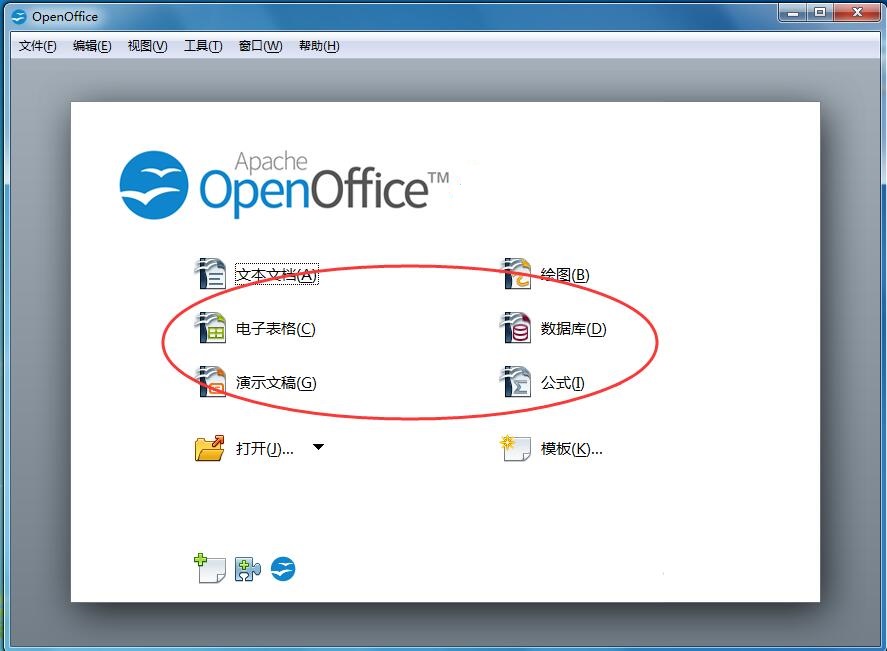Click the 数据库(D) label

click(x=574, y=329)
